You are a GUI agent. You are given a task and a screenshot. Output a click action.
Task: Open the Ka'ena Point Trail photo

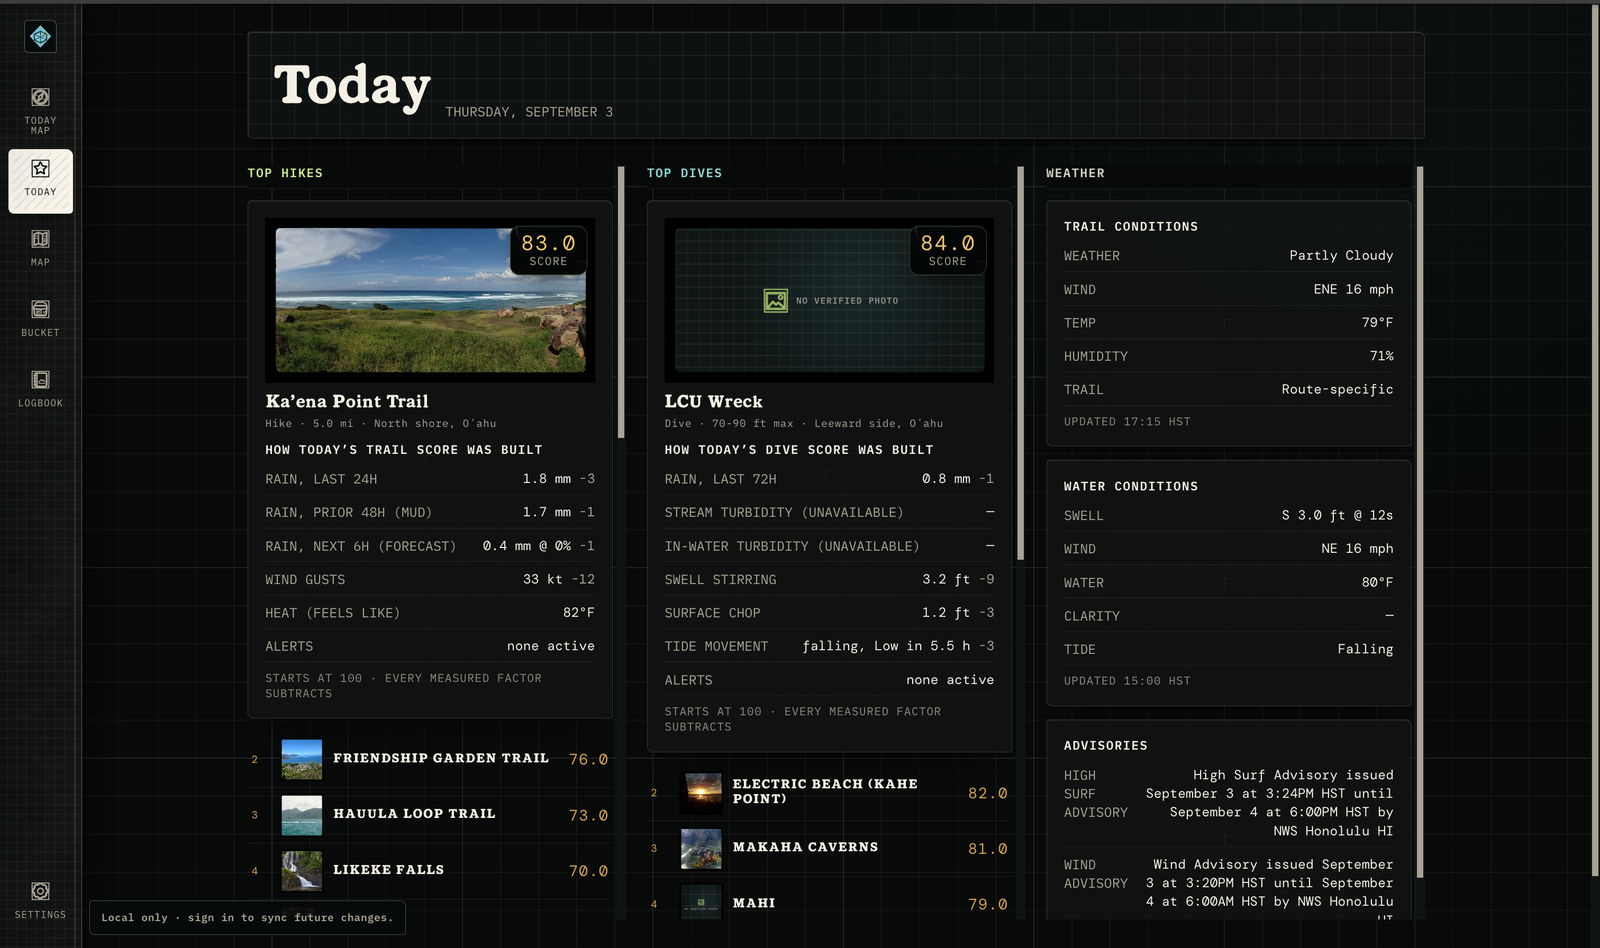point(430,300)
